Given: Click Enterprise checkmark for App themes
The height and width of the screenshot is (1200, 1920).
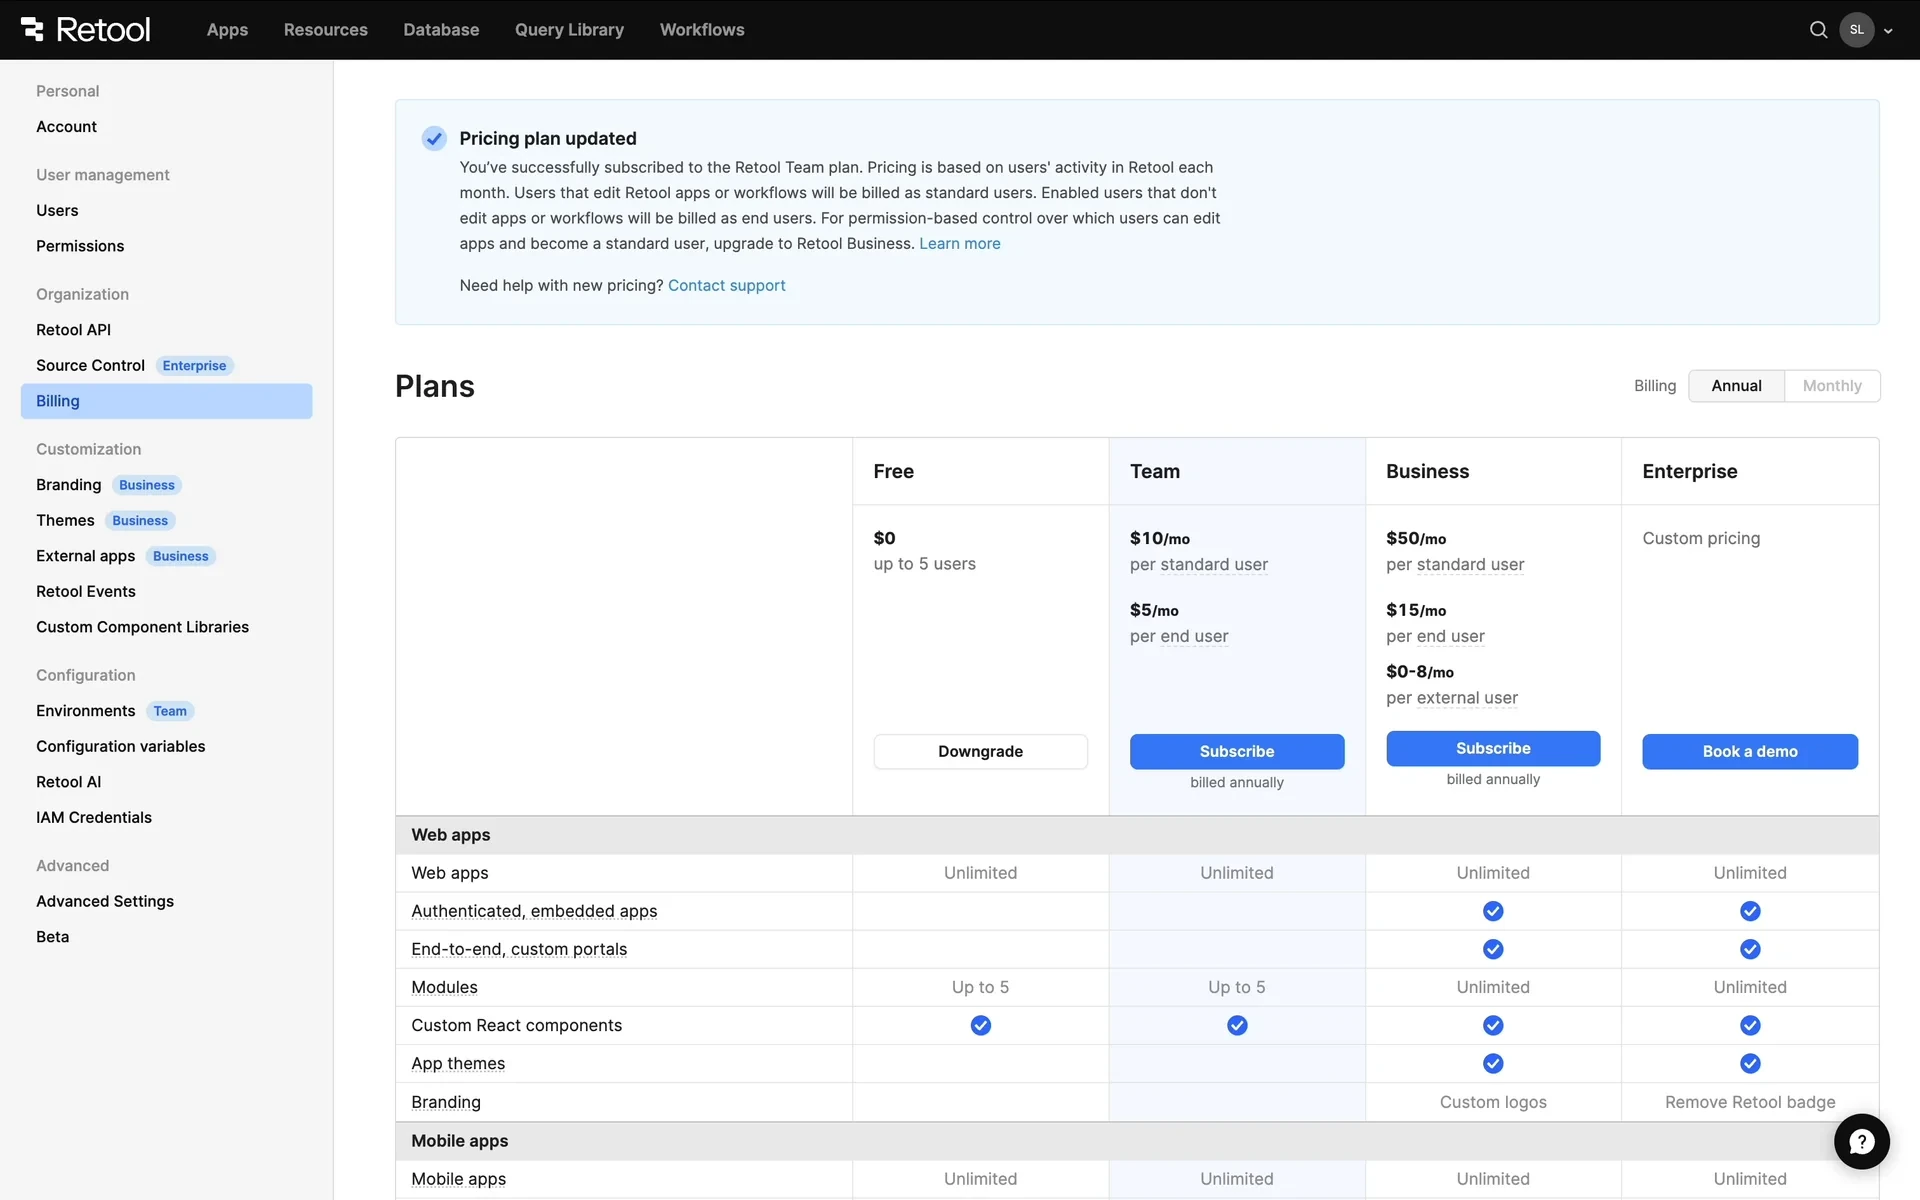Looking at the screenshot, I should pos(1750,1063).
